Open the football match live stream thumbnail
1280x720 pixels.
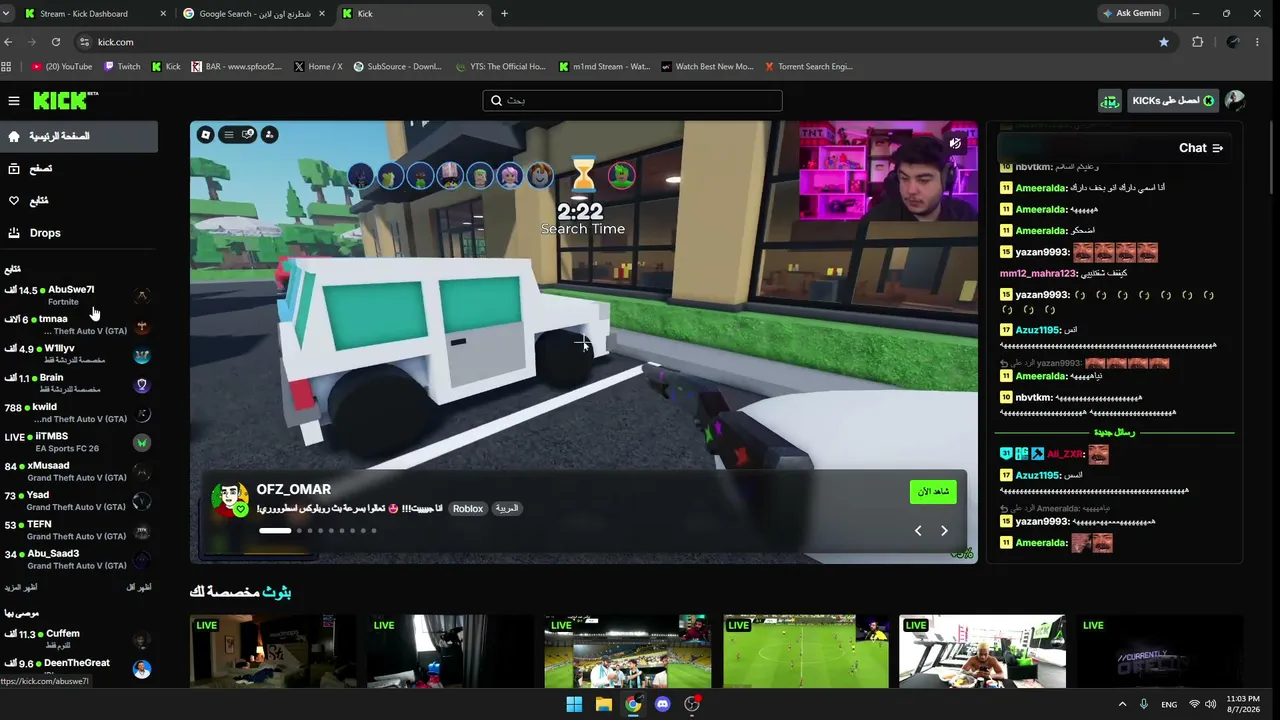806,651
